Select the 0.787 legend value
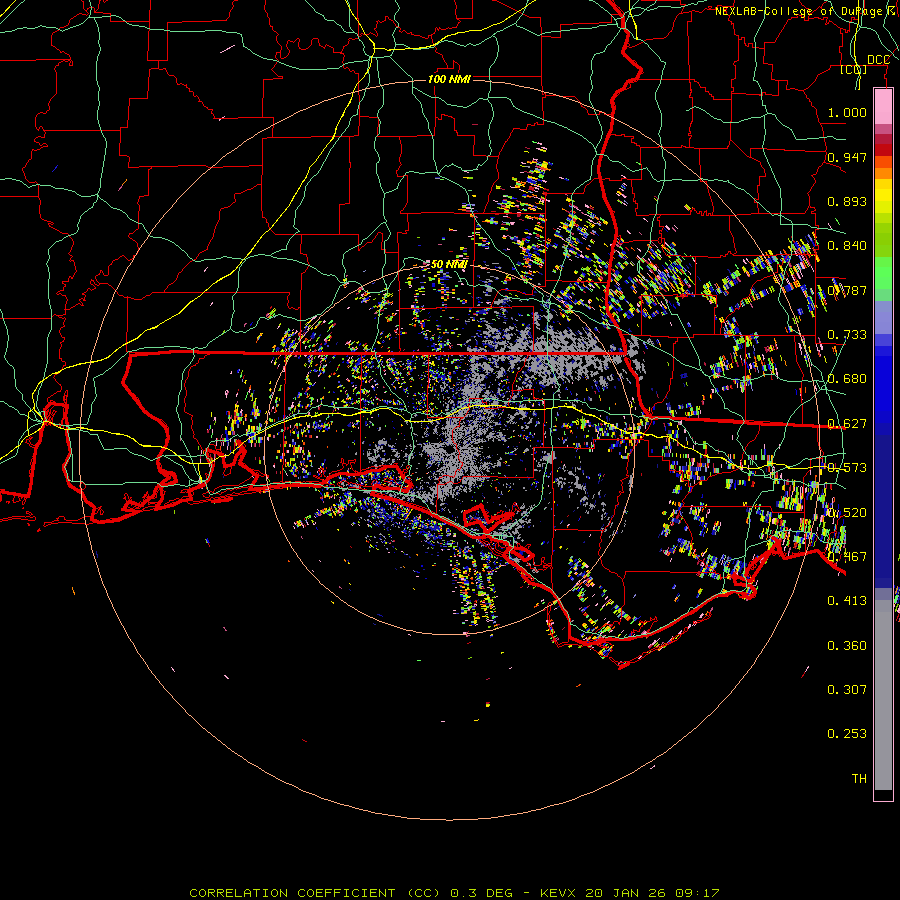Screen dimensions: 900x900 [847, 290]
